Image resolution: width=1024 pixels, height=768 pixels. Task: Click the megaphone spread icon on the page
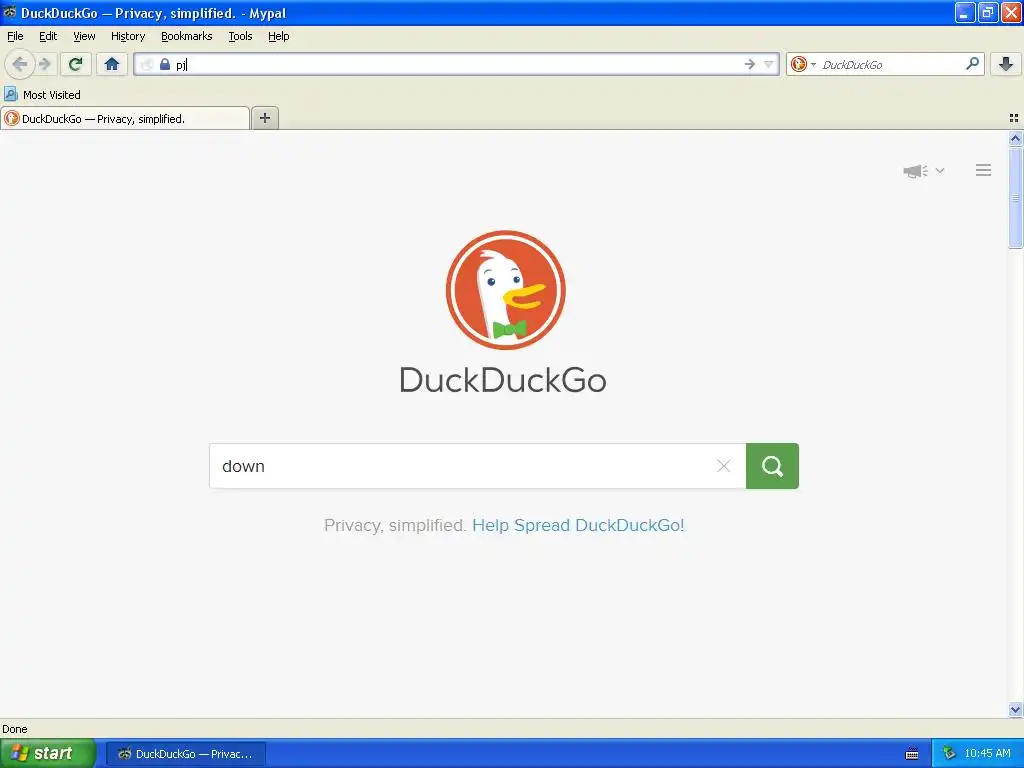[916, 171]
